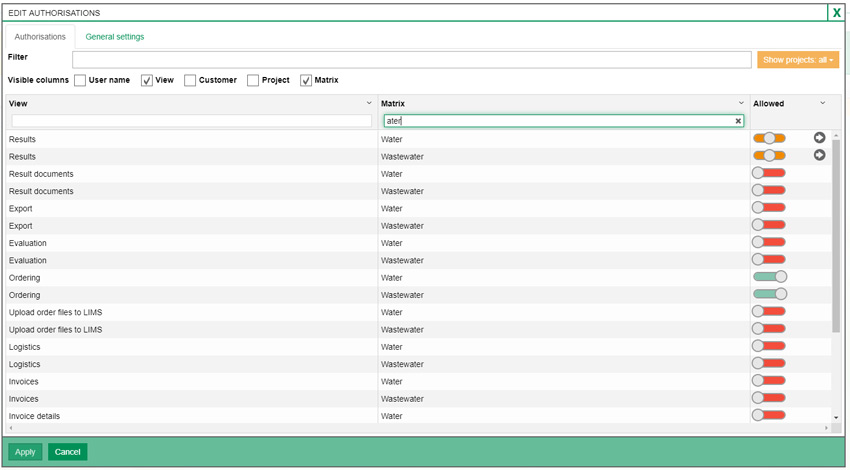Viewport: 850px width, 470px height.
Task: Click the vertical scrollbar thumb of the table
Action: [x=836, y=236]
